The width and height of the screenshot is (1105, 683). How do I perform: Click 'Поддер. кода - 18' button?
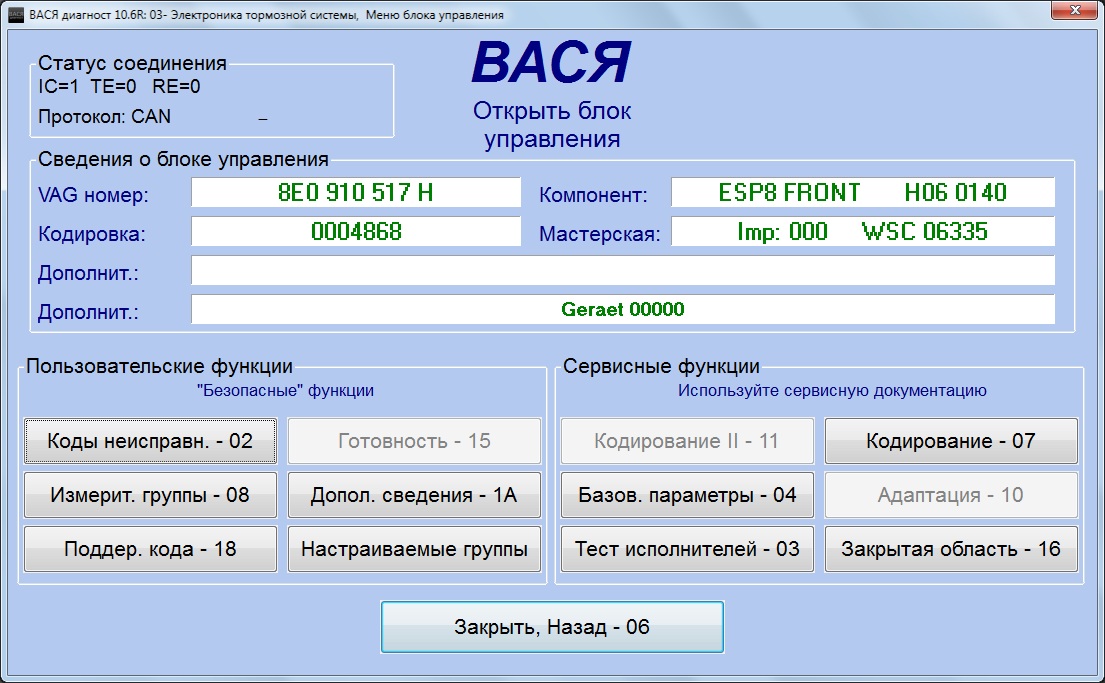[150, 549]
